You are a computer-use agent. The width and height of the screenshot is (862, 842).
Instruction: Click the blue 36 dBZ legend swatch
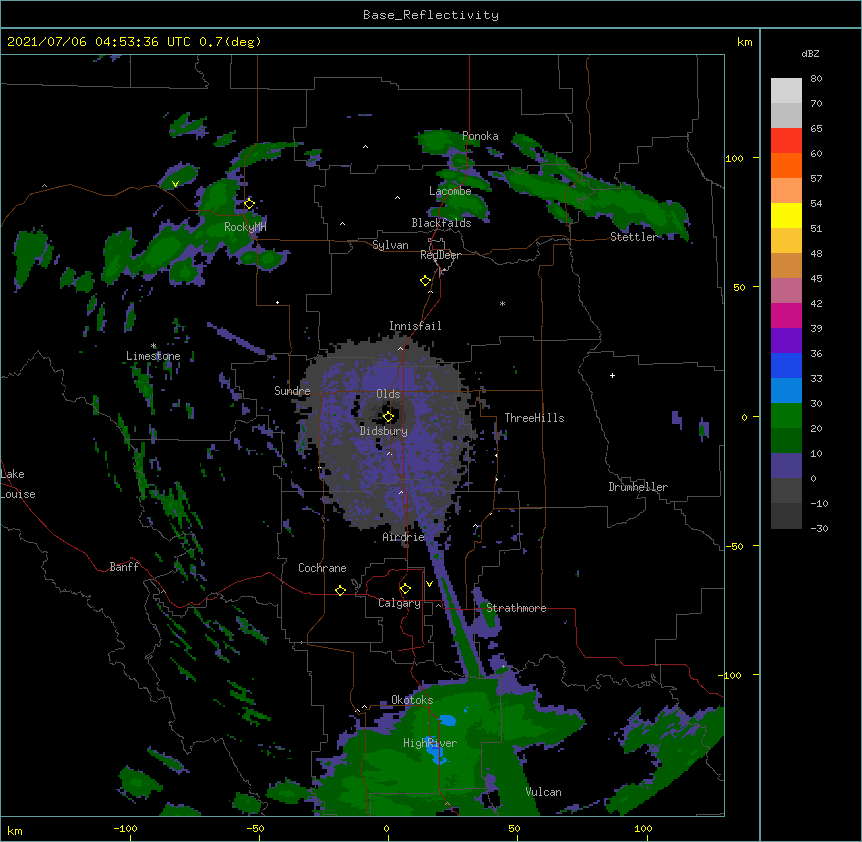(786, 365)
